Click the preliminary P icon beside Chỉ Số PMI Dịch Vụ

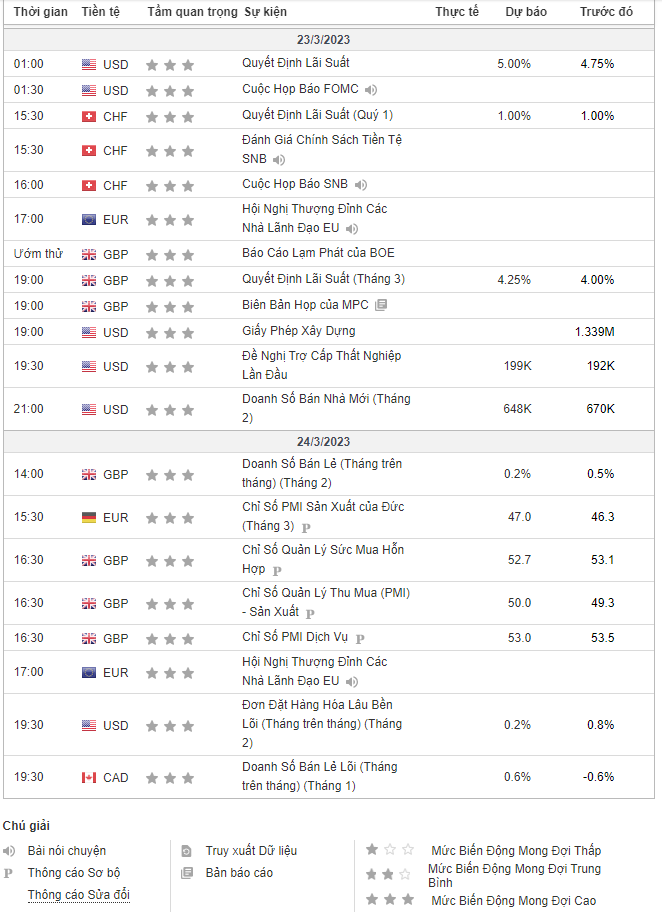tap(360, 639)
